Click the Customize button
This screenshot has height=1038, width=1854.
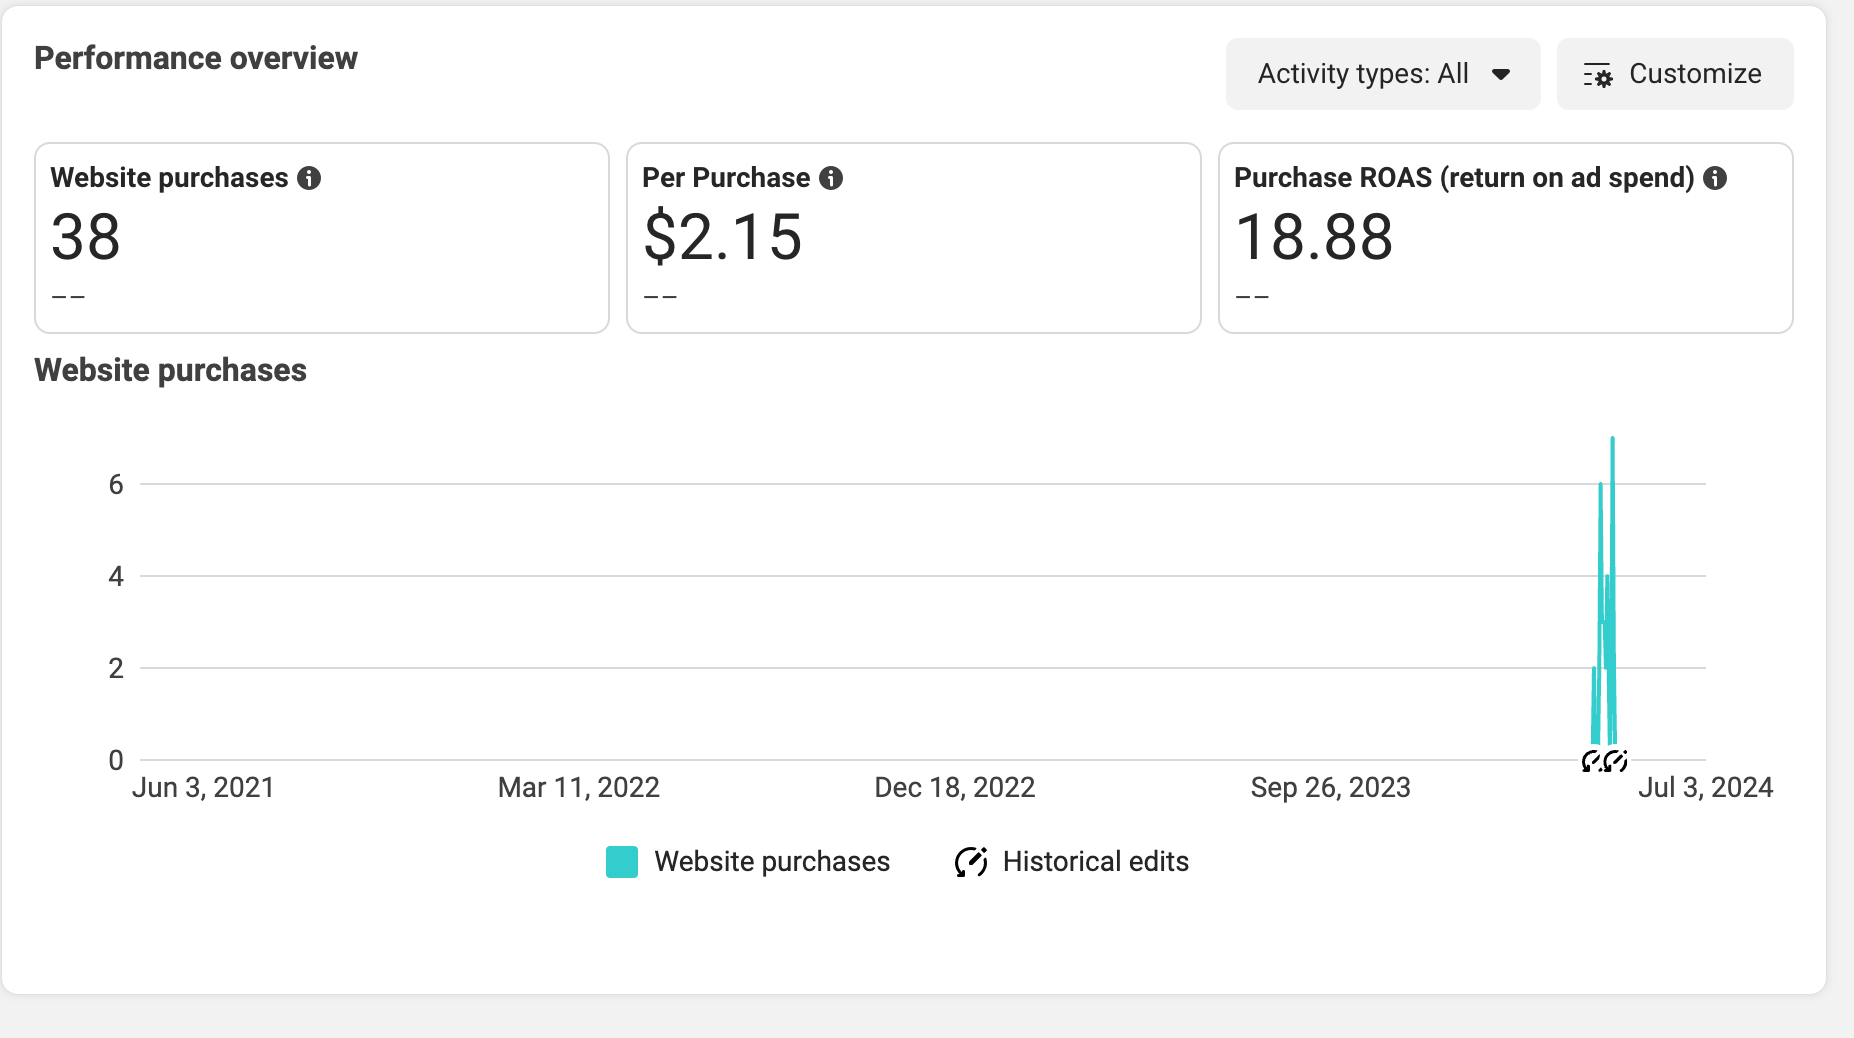[x=1675, y=74]
